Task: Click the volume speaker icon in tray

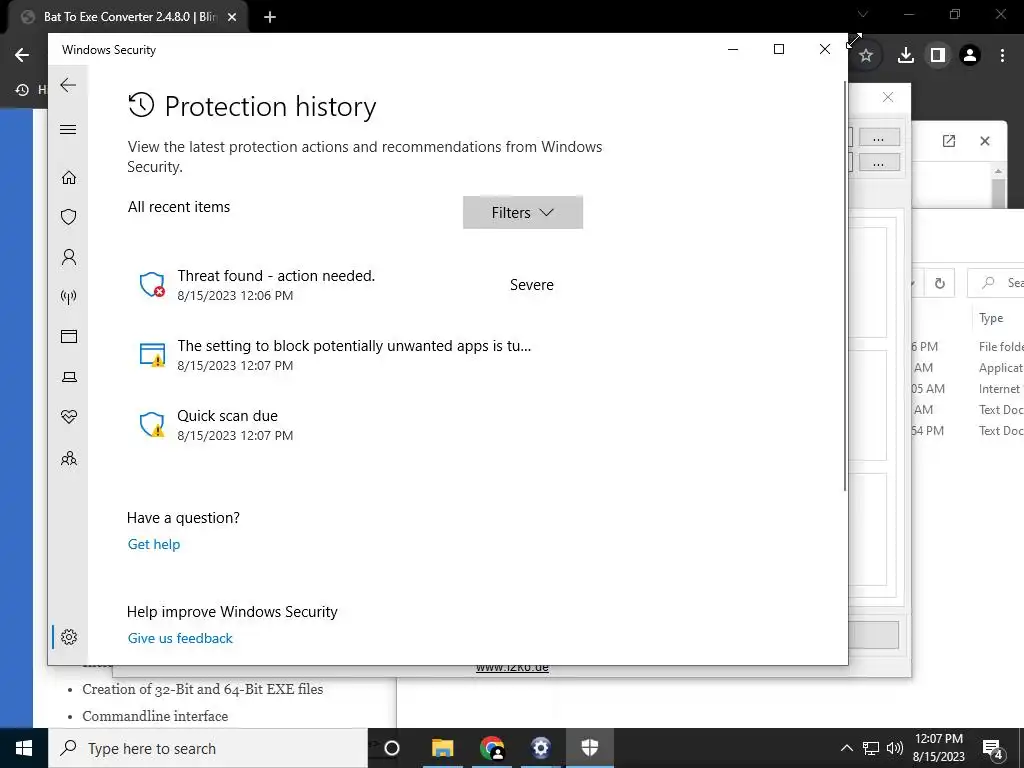Action: [x=895, y=748]
